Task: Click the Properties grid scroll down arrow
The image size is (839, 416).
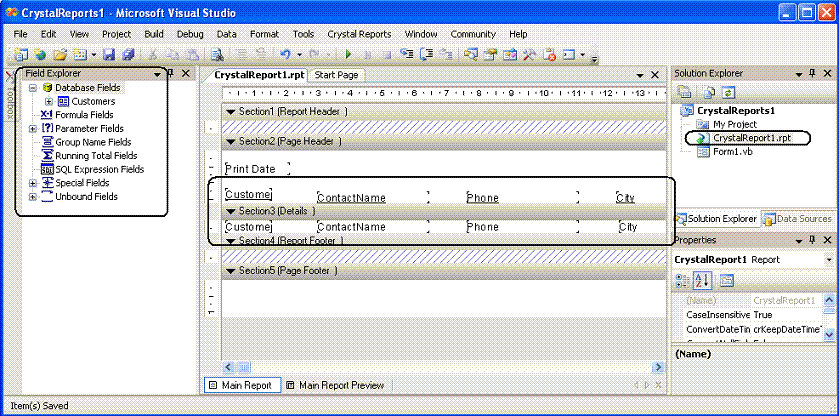Action: (828, 334)
